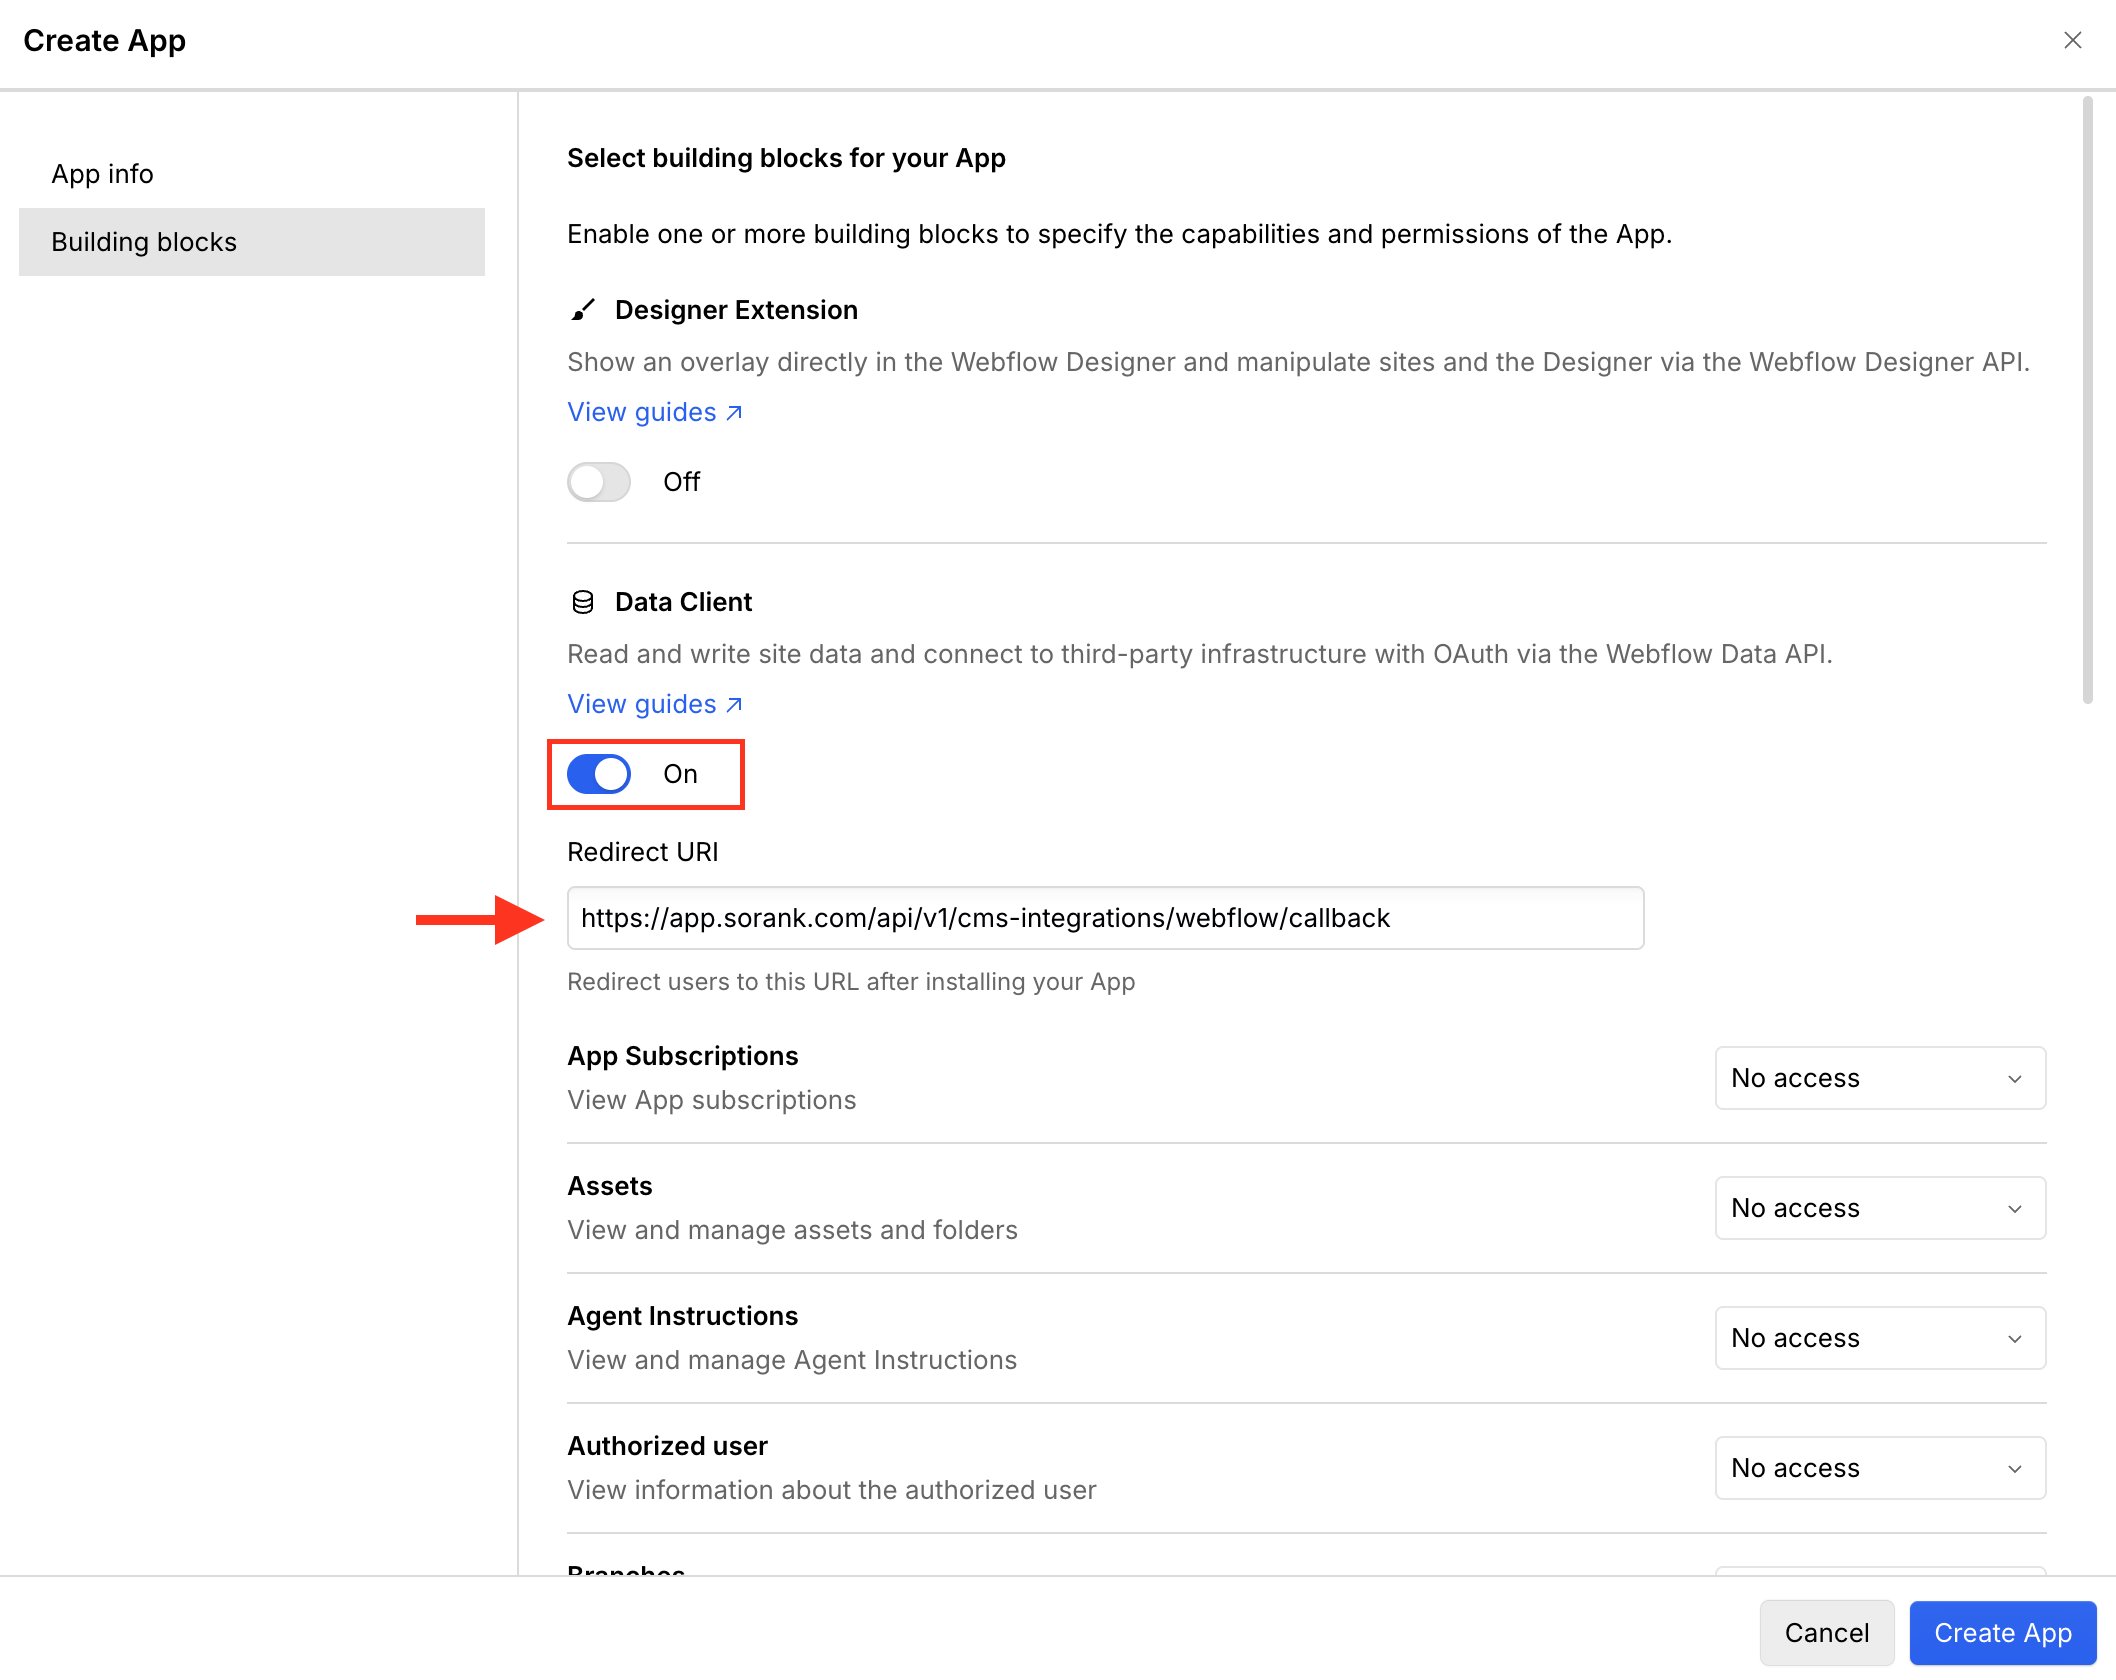
Task: Click the Designer Extension paintbrush icon
Action: (583, 310)
